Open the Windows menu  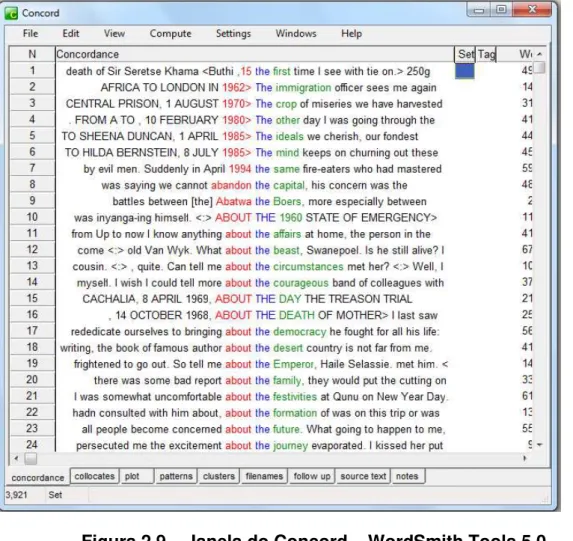click(x=296, y=34)
